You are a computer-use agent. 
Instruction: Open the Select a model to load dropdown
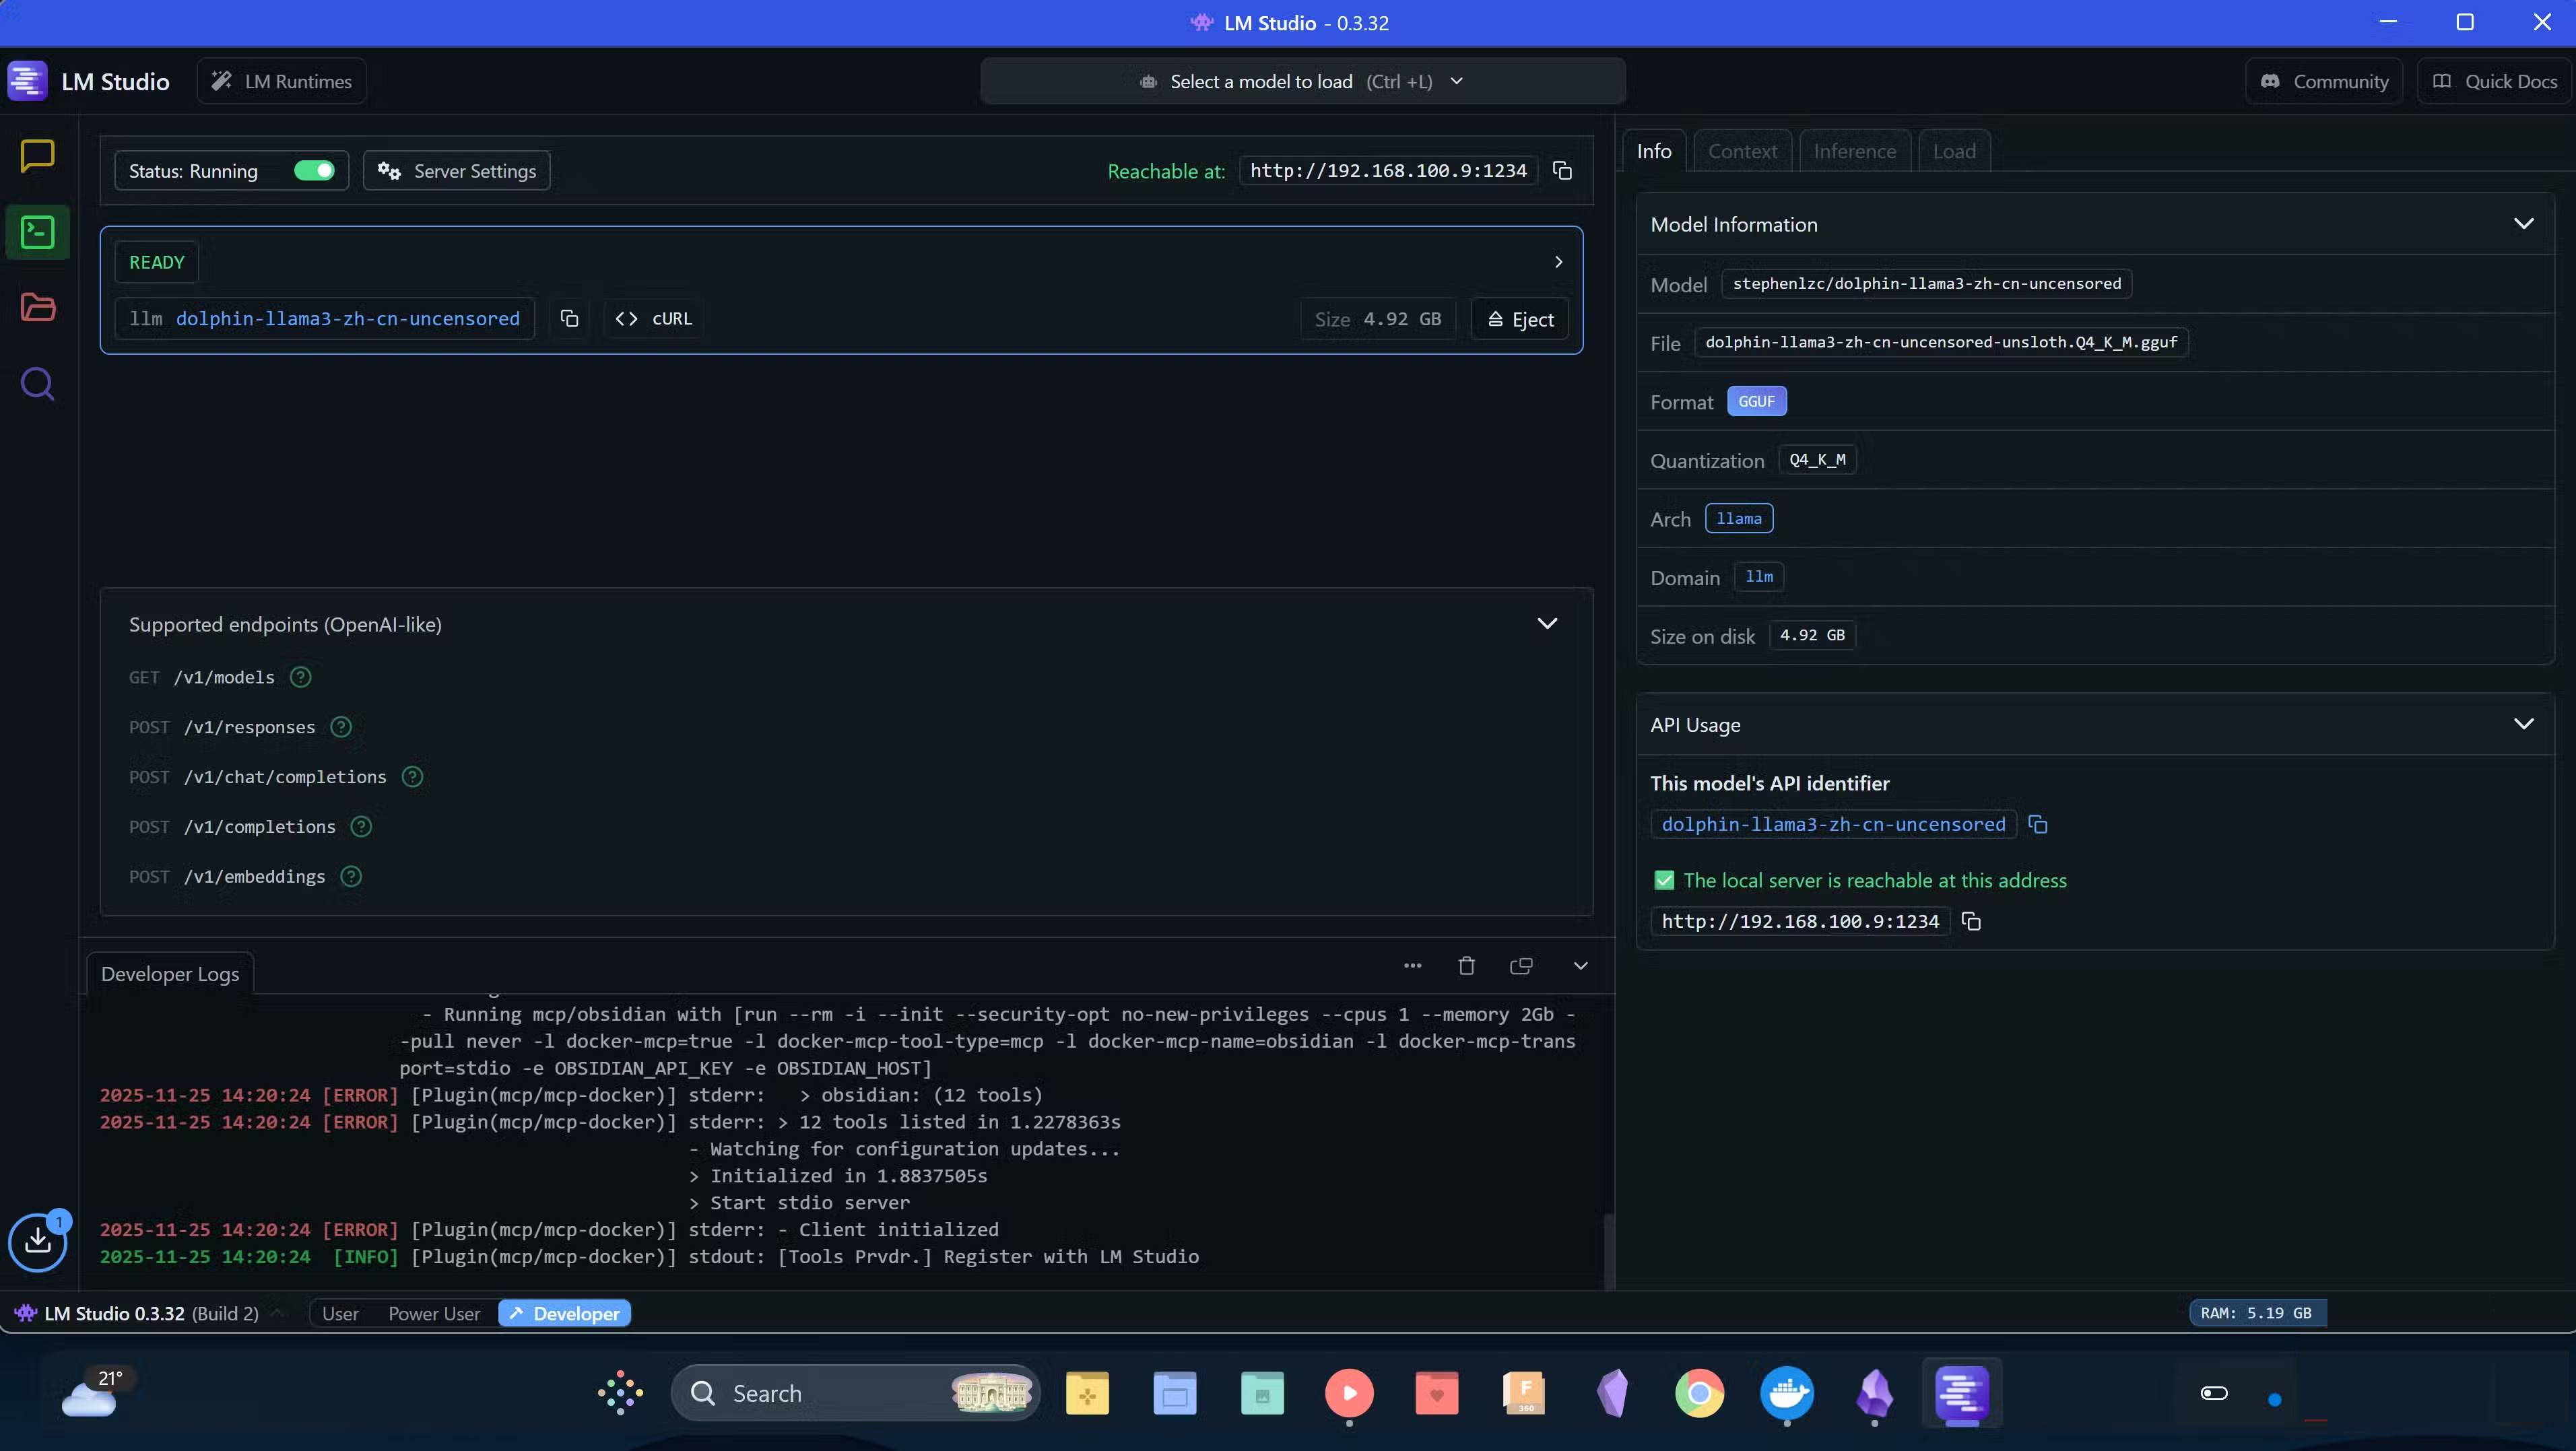tap(1300, 81)
